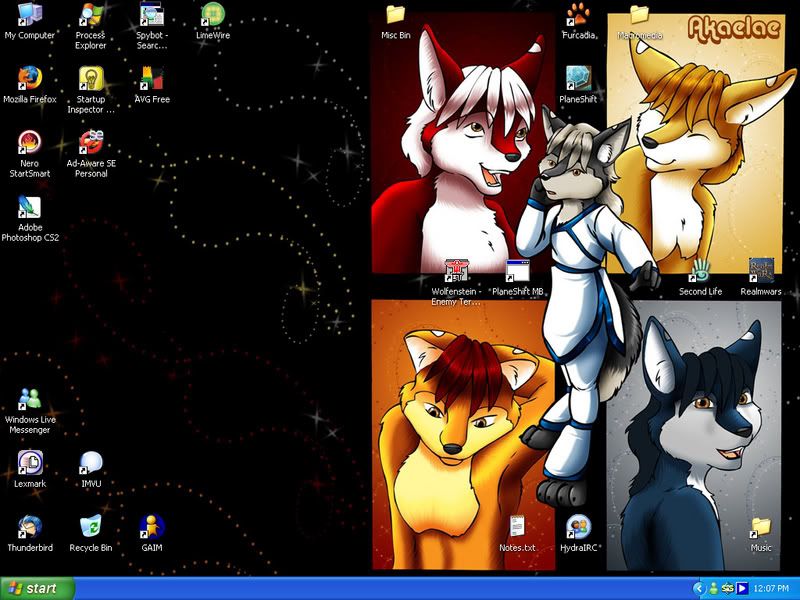Launch Adobe Photoshop CS2 shortcut
800x600 pixels.
[30, 219]
